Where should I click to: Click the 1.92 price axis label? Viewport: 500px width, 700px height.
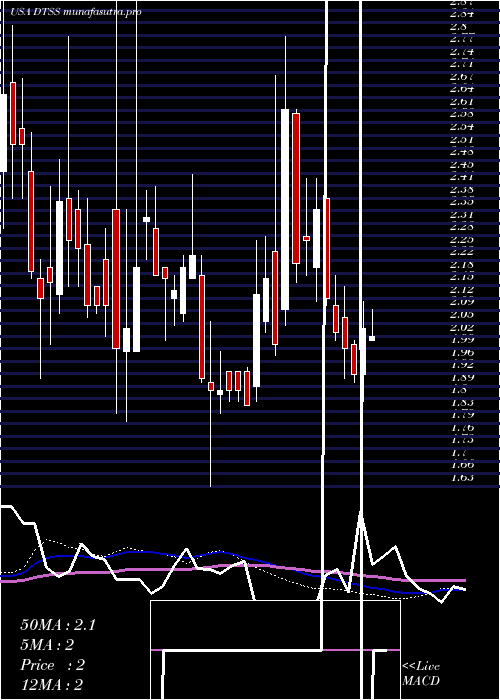[462, 364]
